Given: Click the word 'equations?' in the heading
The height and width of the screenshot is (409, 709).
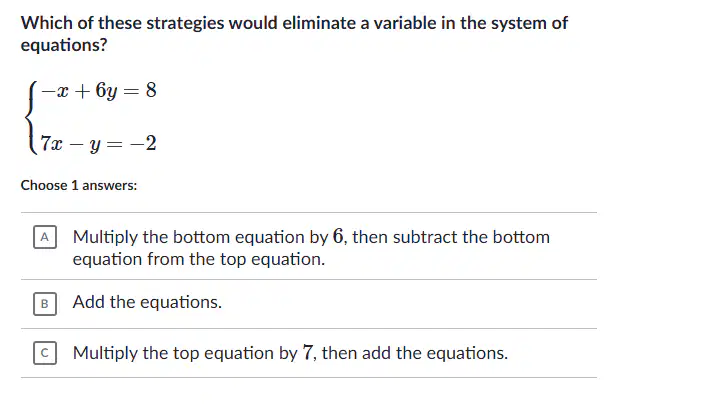Looking at the screenshot, I should click(x=64, y=45).
